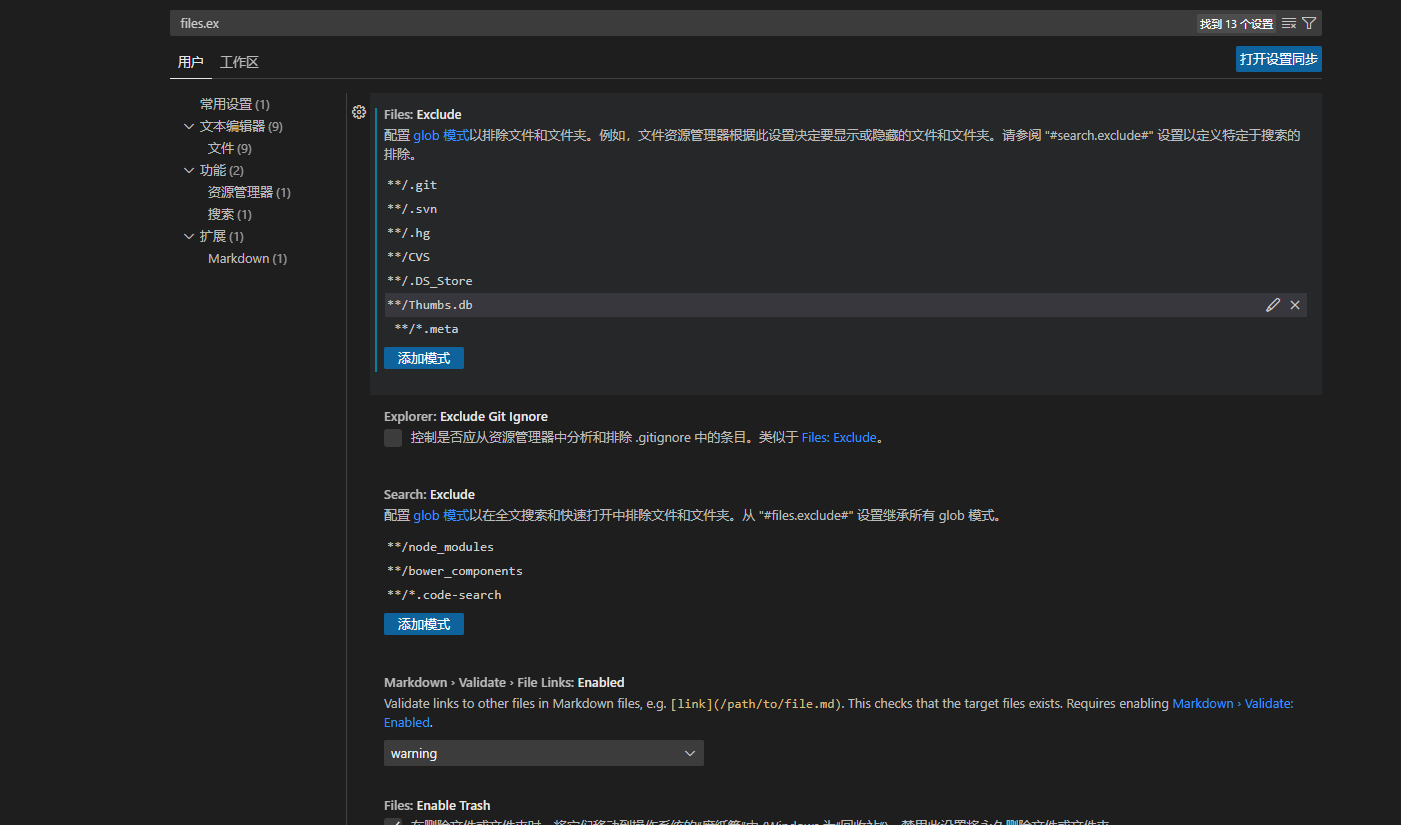The image size is (1401, 825).
Task: Click the Explorer: Exclude Git Ignore title
Action: coord(466,416)
